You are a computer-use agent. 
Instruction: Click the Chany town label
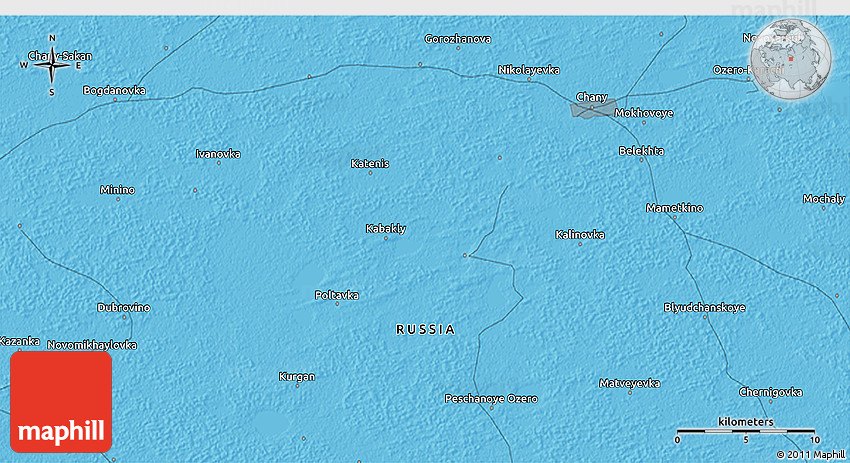[591, 97]
